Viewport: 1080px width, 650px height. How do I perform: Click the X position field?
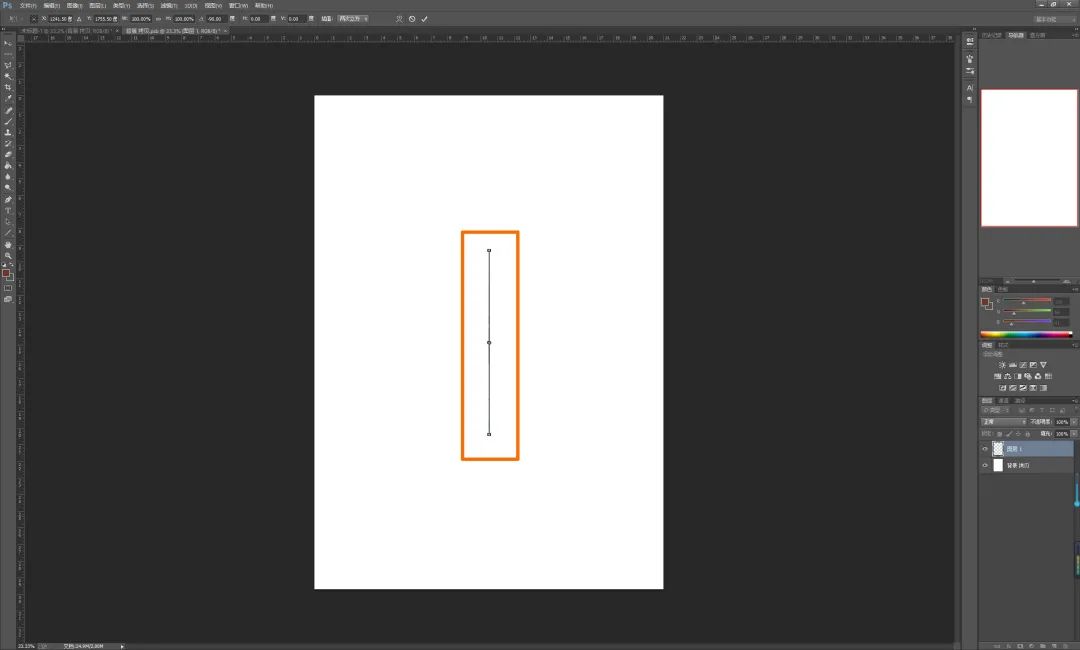click(61, 19)
